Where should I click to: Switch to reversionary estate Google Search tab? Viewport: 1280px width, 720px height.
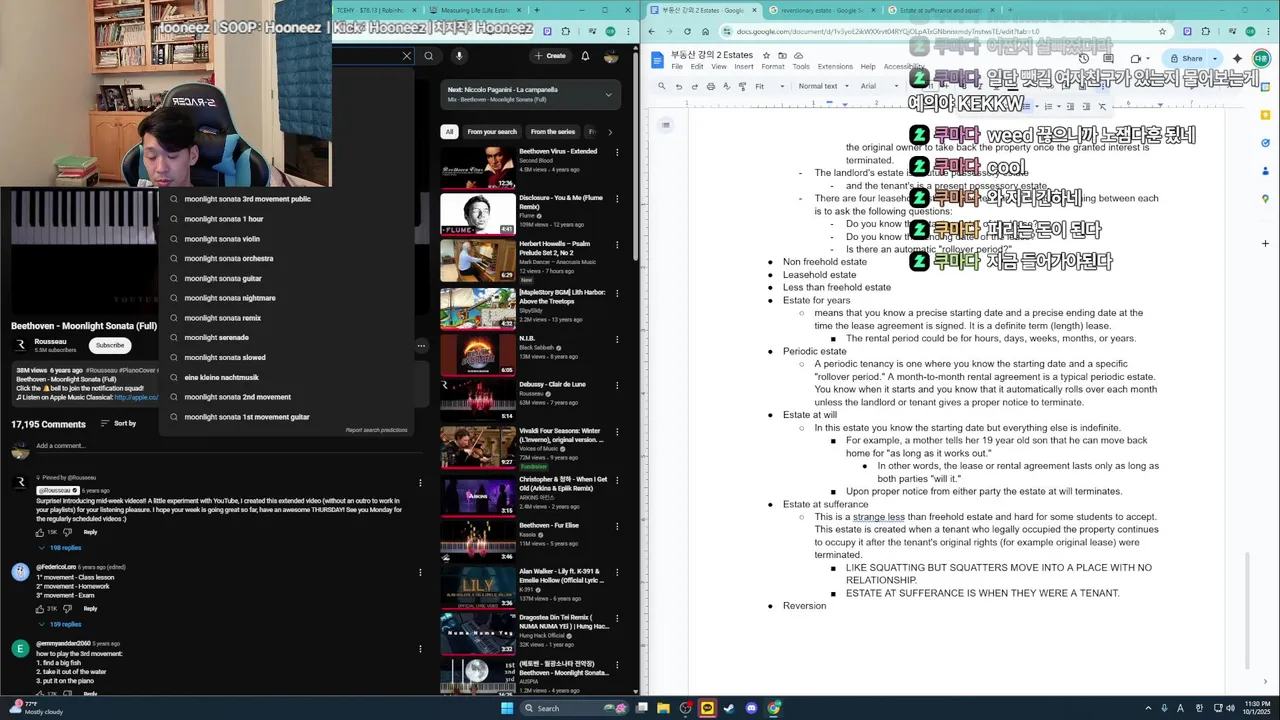tap(823, 10)
